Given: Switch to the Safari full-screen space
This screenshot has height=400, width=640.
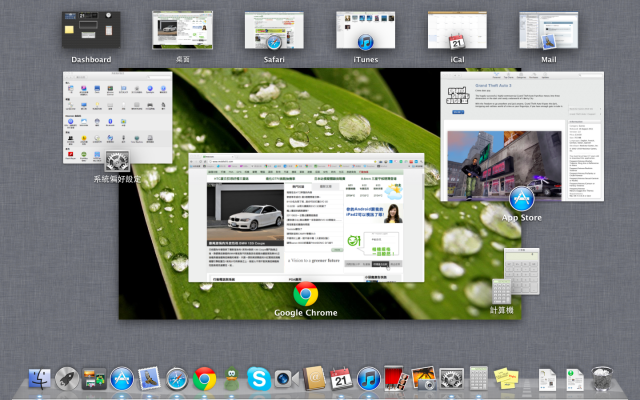Looking at the screenshot, I should click(274, 31).
